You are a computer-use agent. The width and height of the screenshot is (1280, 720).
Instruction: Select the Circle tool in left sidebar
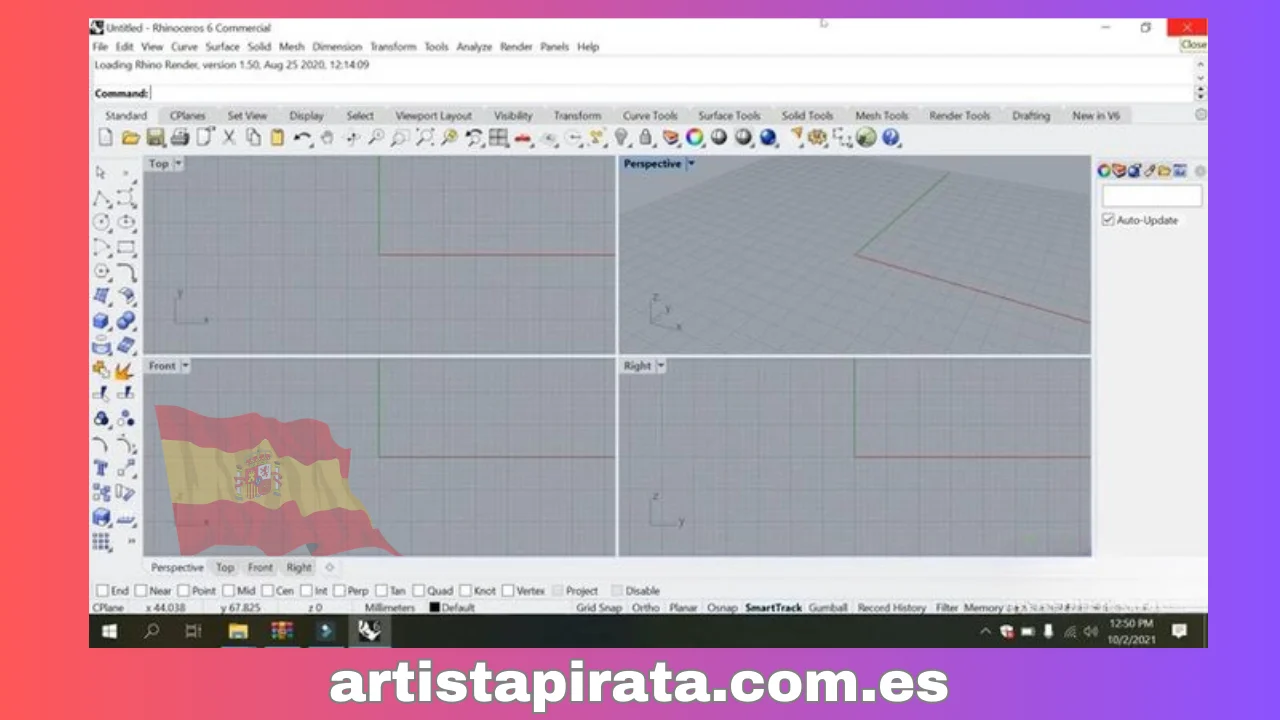click(x=102, y=222)
